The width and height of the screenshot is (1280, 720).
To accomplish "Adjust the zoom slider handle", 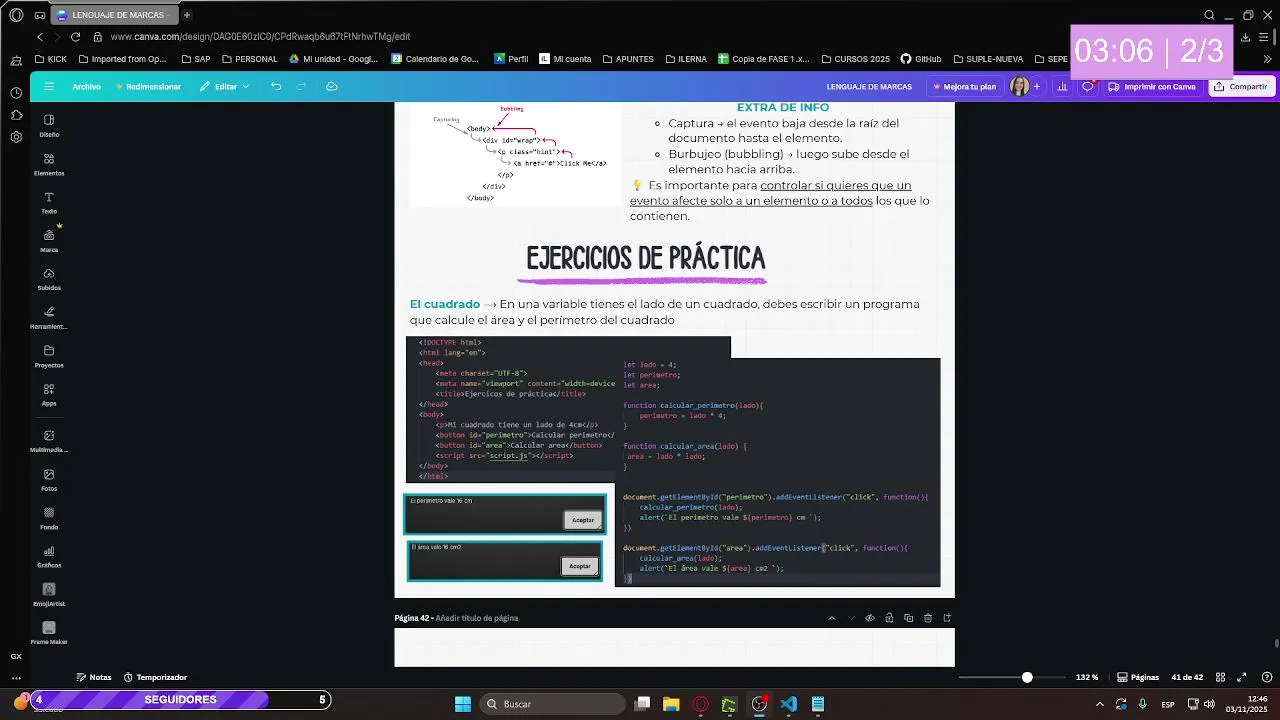I will tap(1027, 677).
